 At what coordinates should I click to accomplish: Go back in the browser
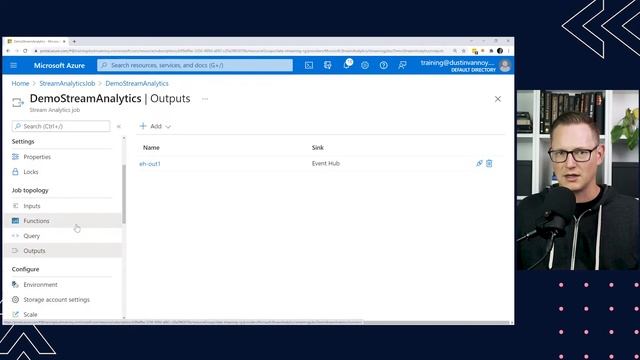(x=8, y=51)
